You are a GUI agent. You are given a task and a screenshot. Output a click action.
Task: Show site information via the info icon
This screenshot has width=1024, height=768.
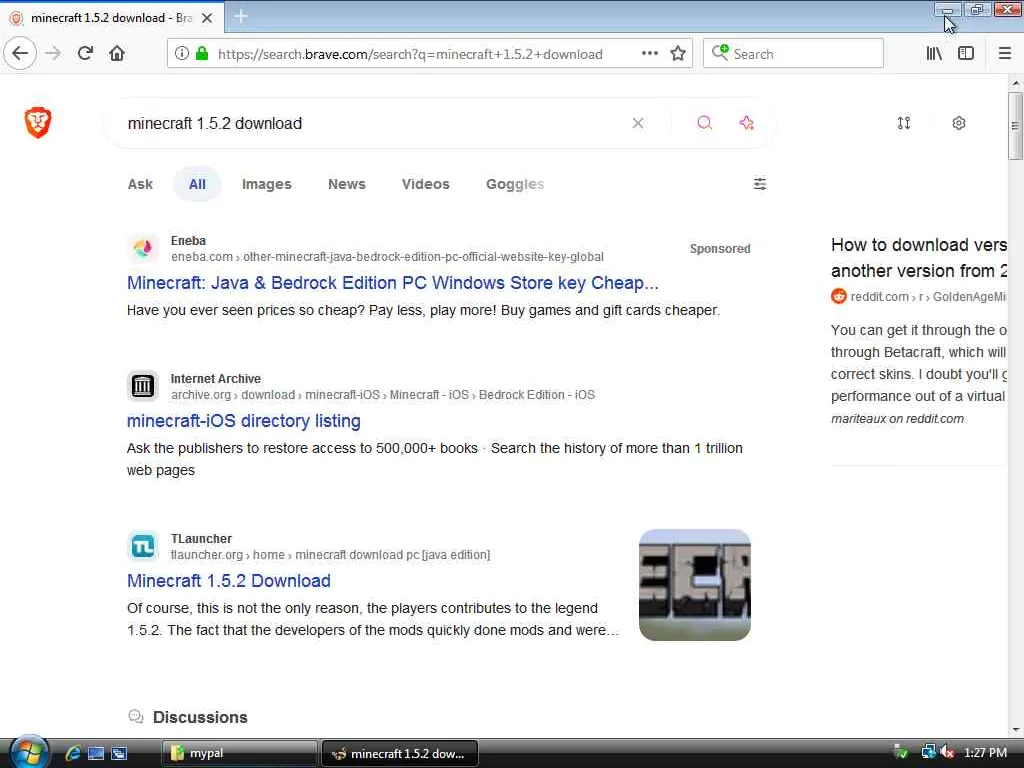182,54
